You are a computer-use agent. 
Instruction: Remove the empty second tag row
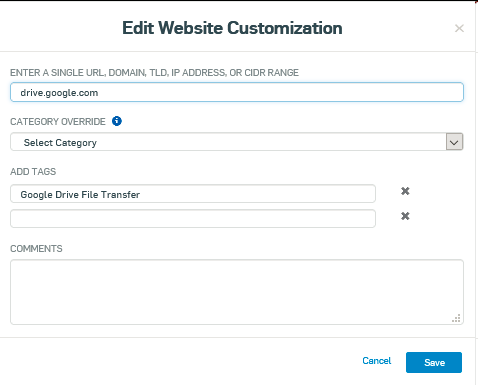coord(405,216)
